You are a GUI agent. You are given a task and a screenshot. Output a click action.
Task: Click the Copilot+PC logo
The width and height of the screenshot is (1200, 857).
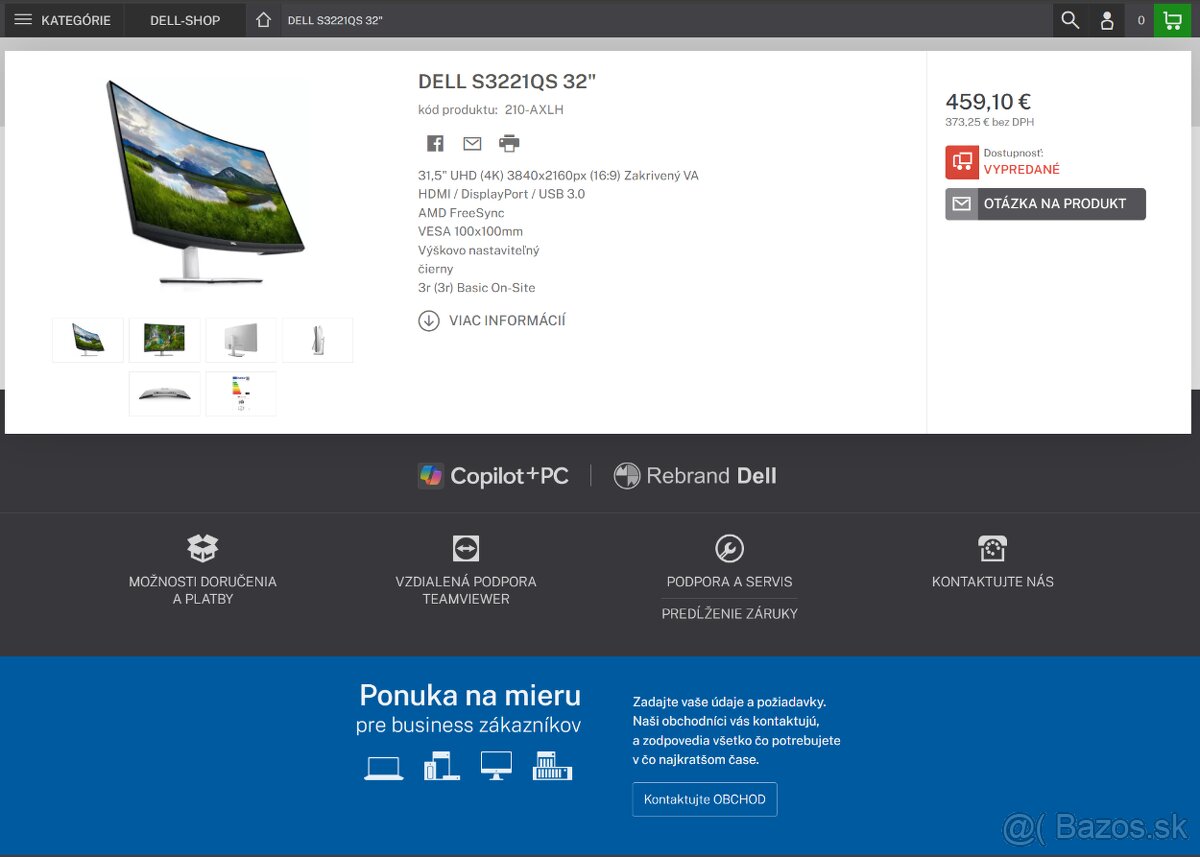[x=493, y=475]
